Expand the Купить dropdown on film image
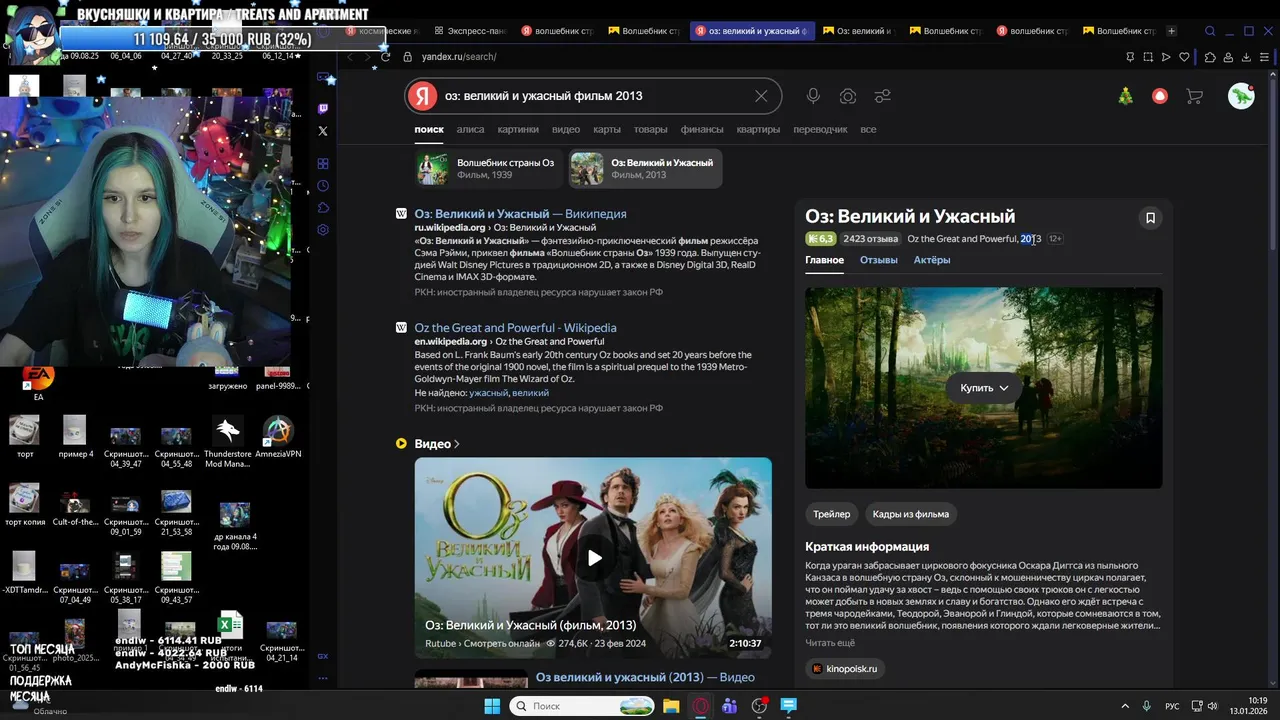The width and height of the screenshot is (1280, 720). [x=984, y=388]
